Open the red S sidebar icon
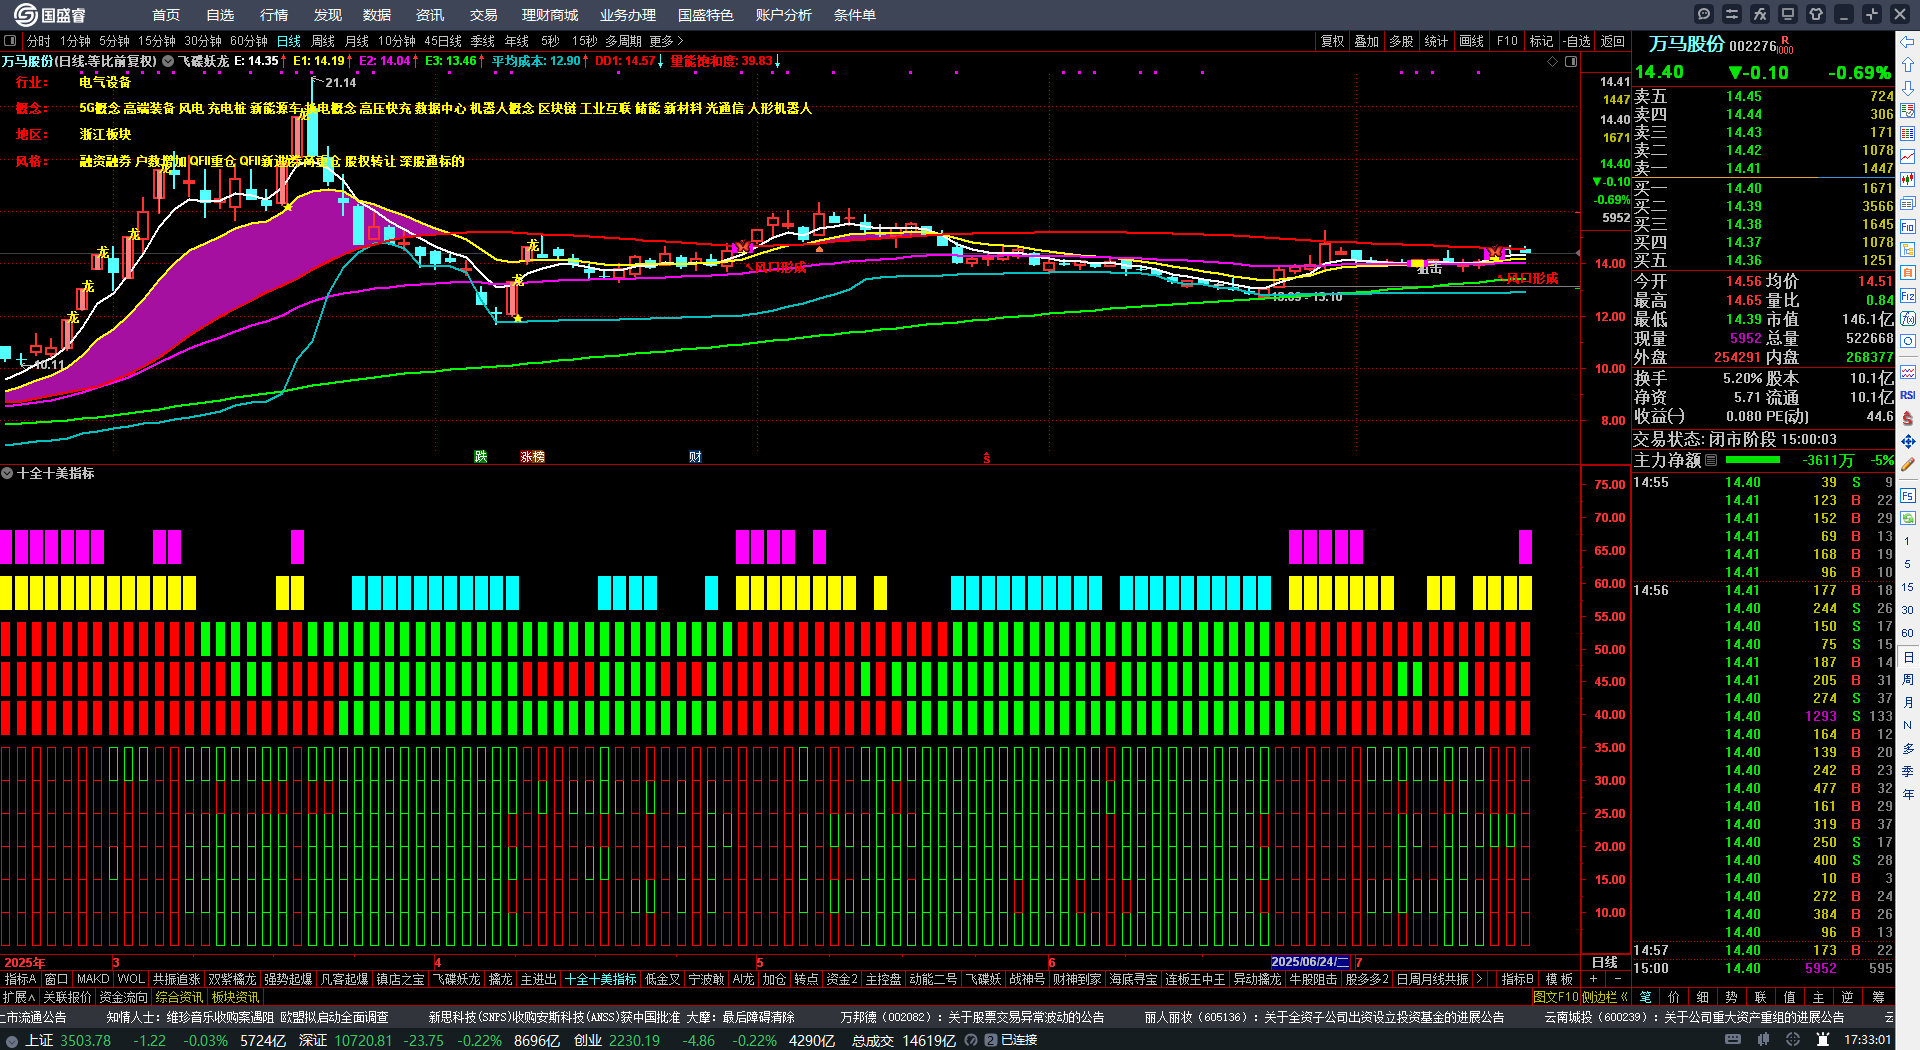Viewport: 1920px width, 1050px height. coord(1908,418)
